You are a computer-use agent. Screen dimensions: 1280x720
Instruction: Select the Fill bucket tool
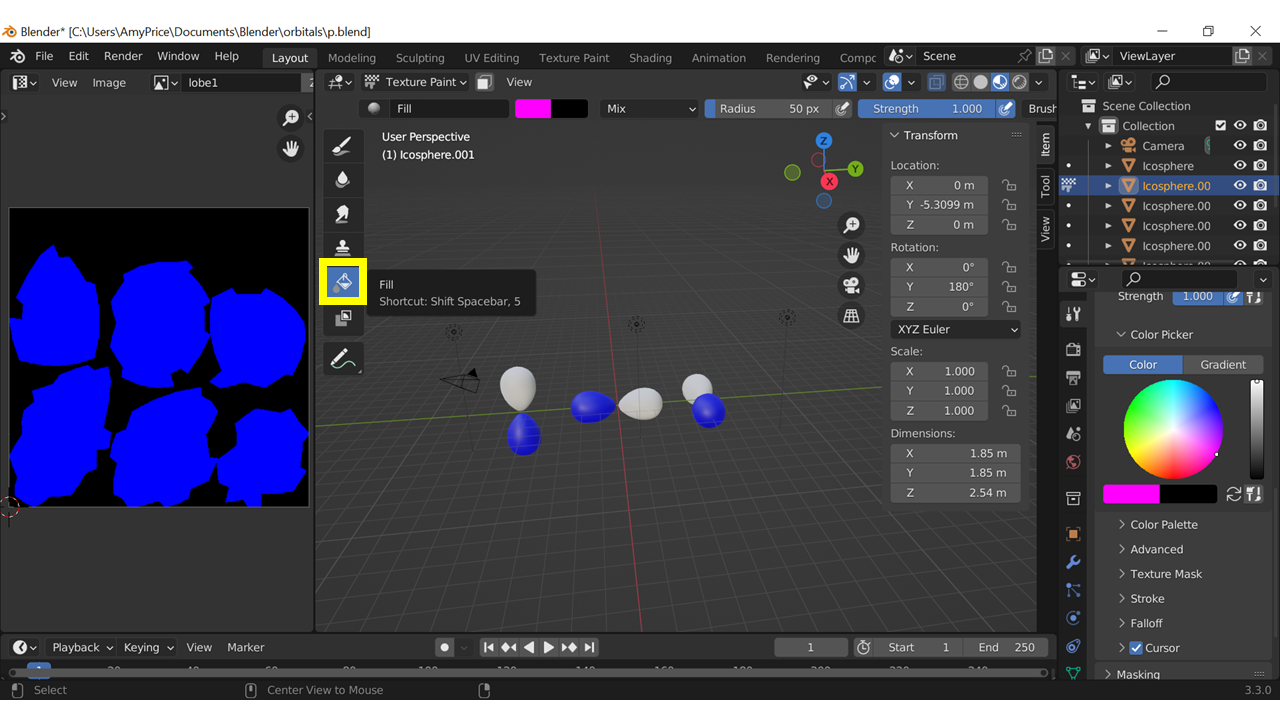pos(342,282)
